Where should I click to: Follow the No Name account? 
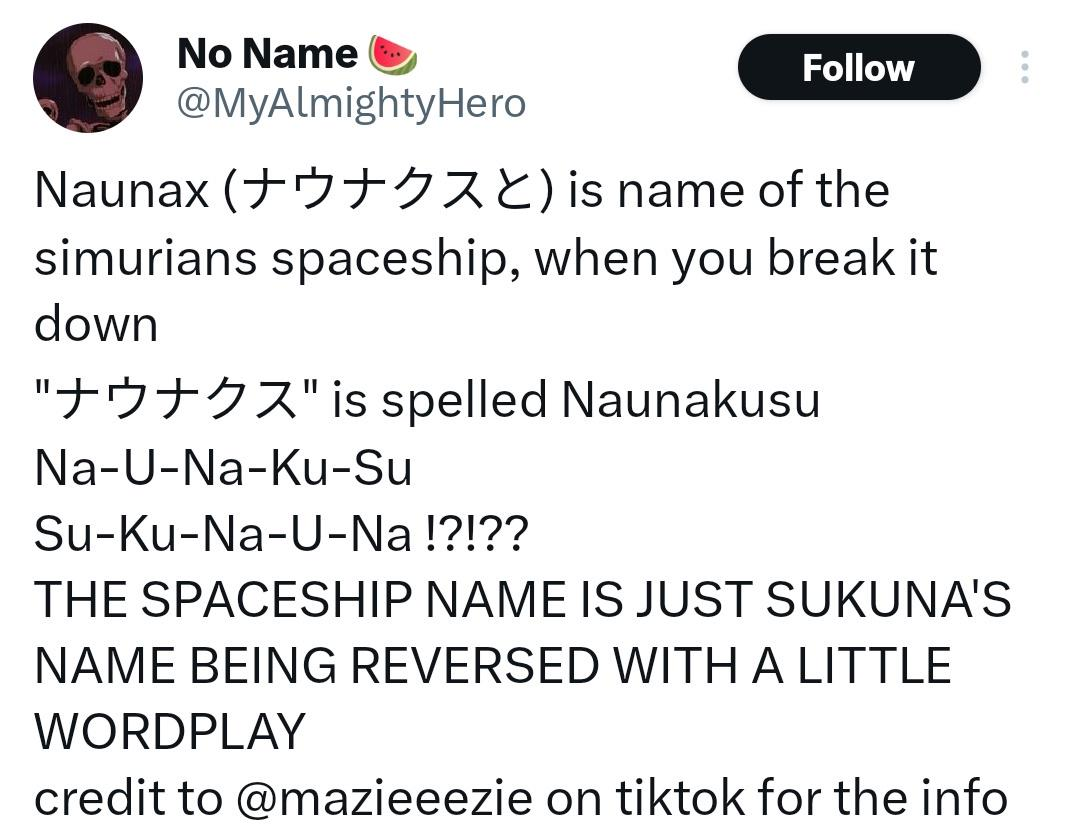(x=859, y=67)
